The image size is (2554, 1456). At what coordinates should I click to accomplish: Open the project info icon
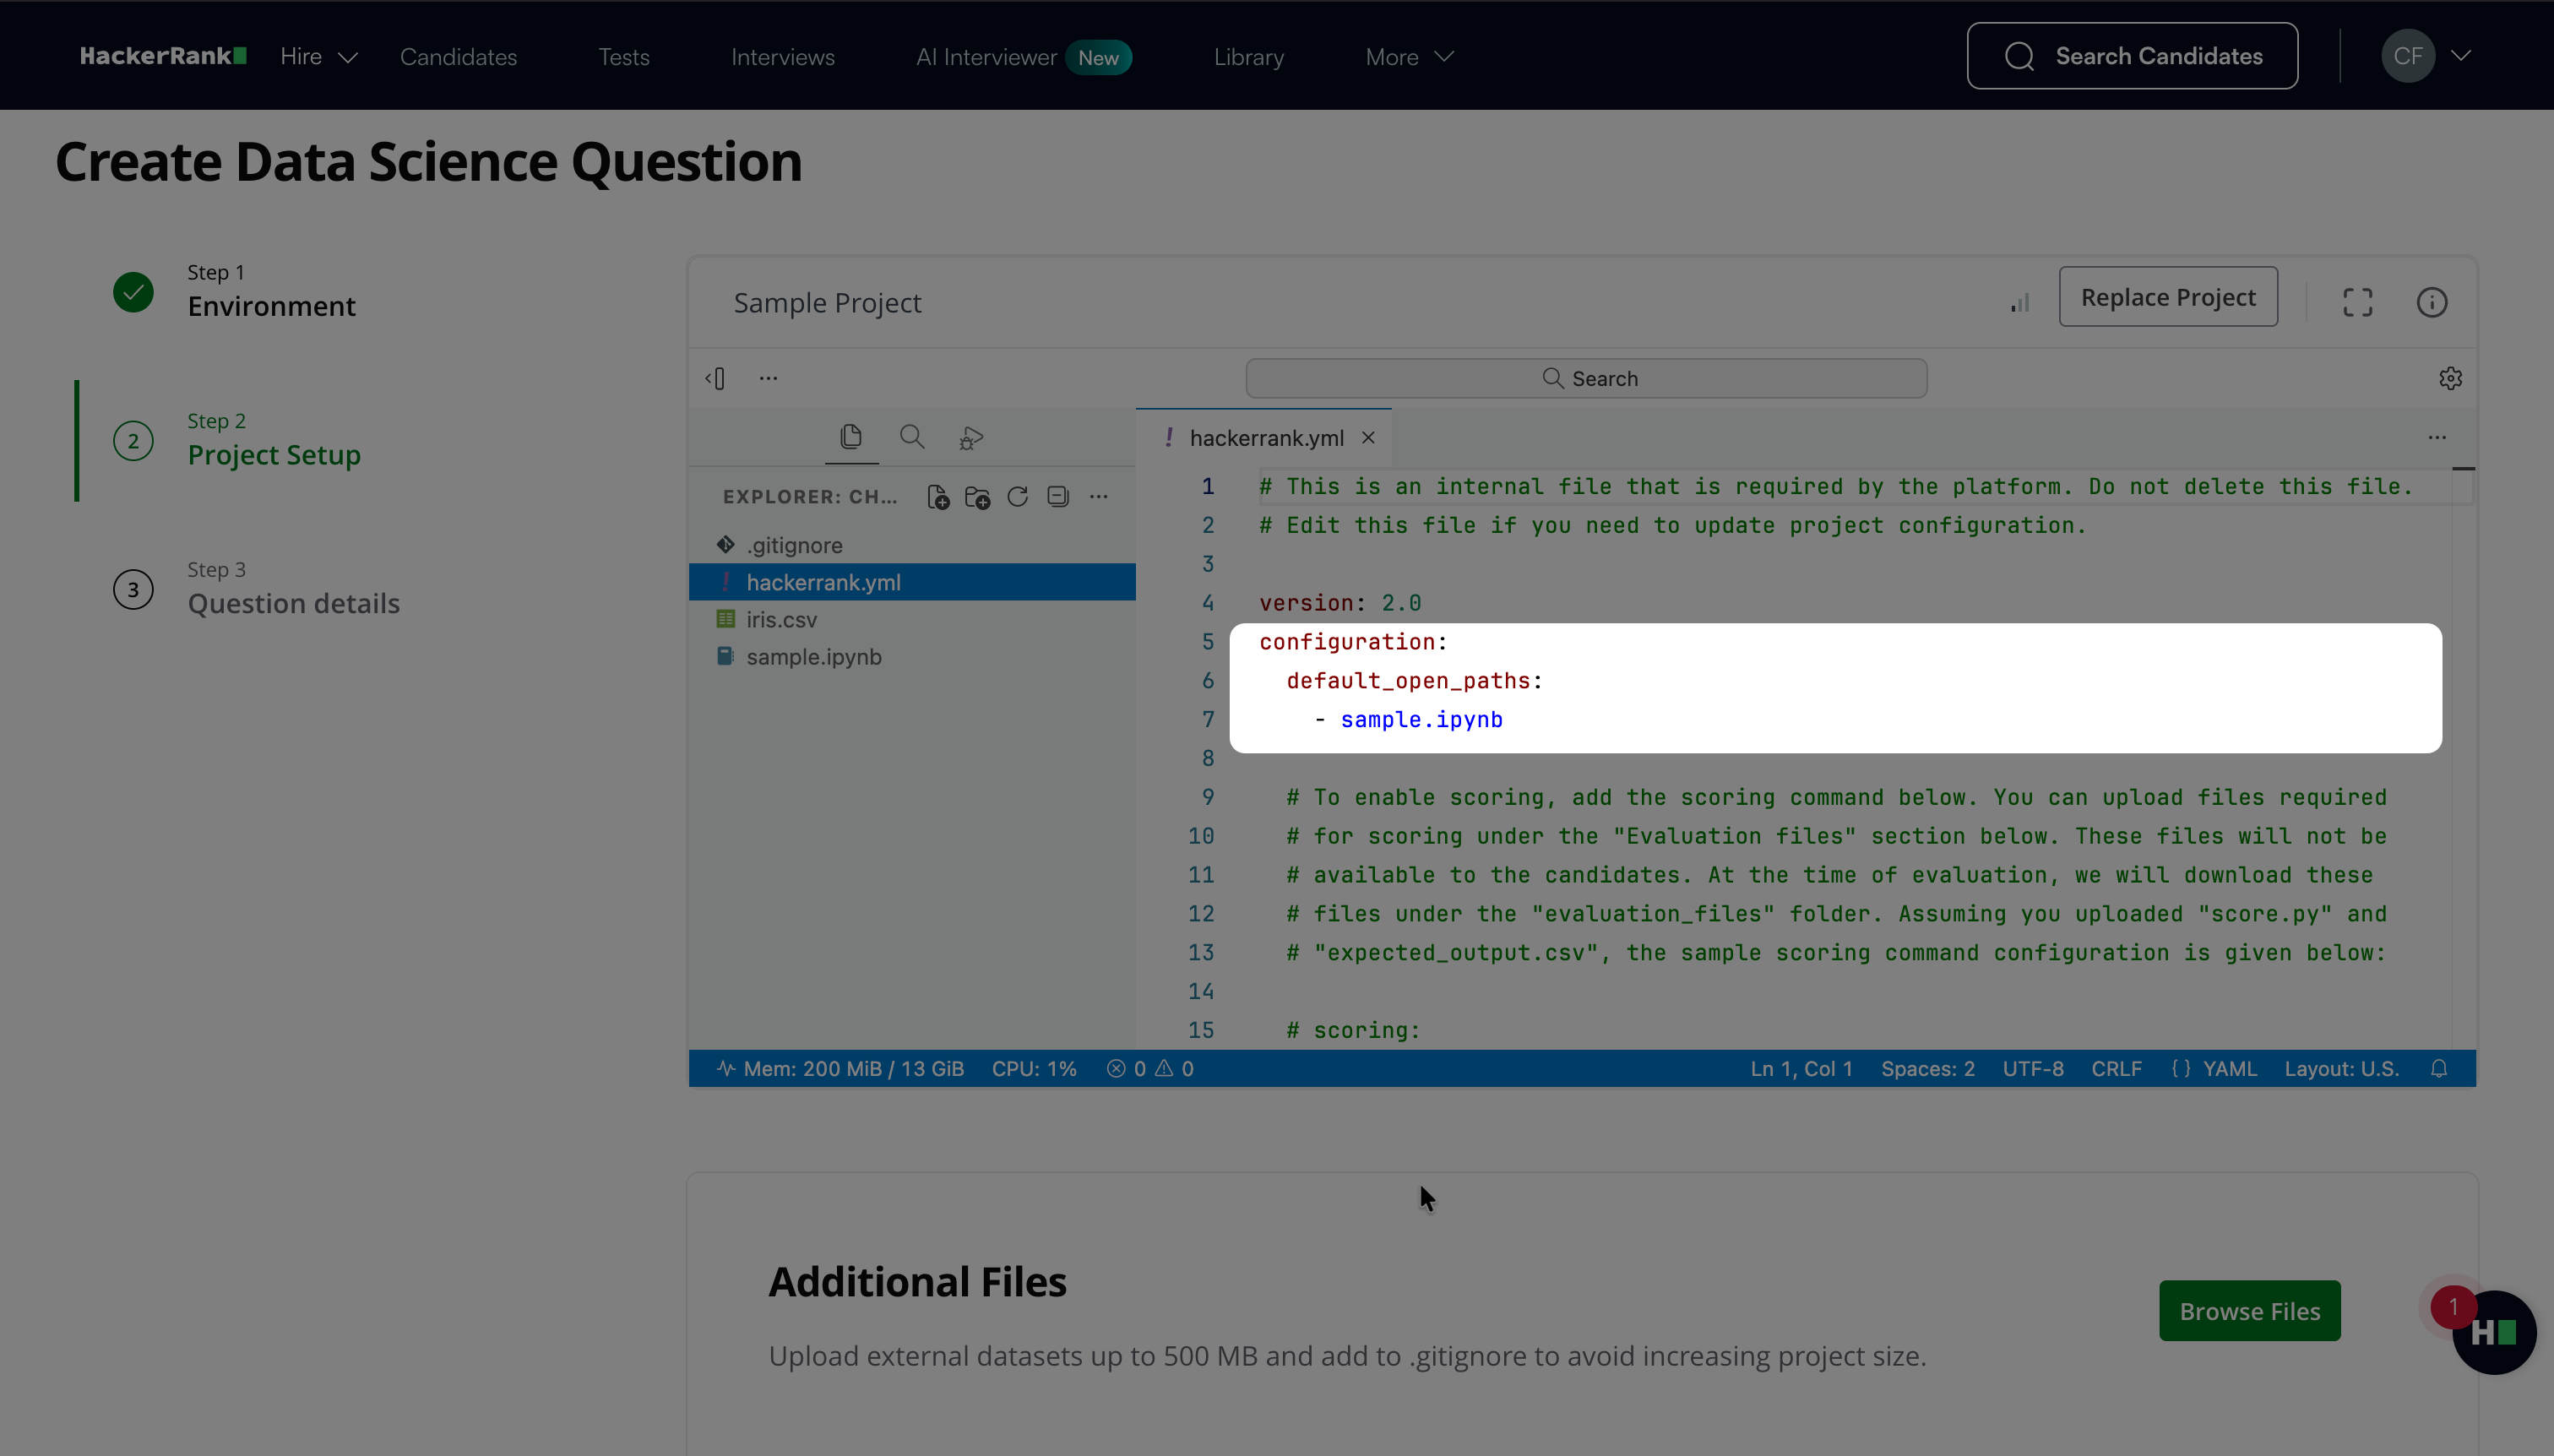pos(2431,302)
